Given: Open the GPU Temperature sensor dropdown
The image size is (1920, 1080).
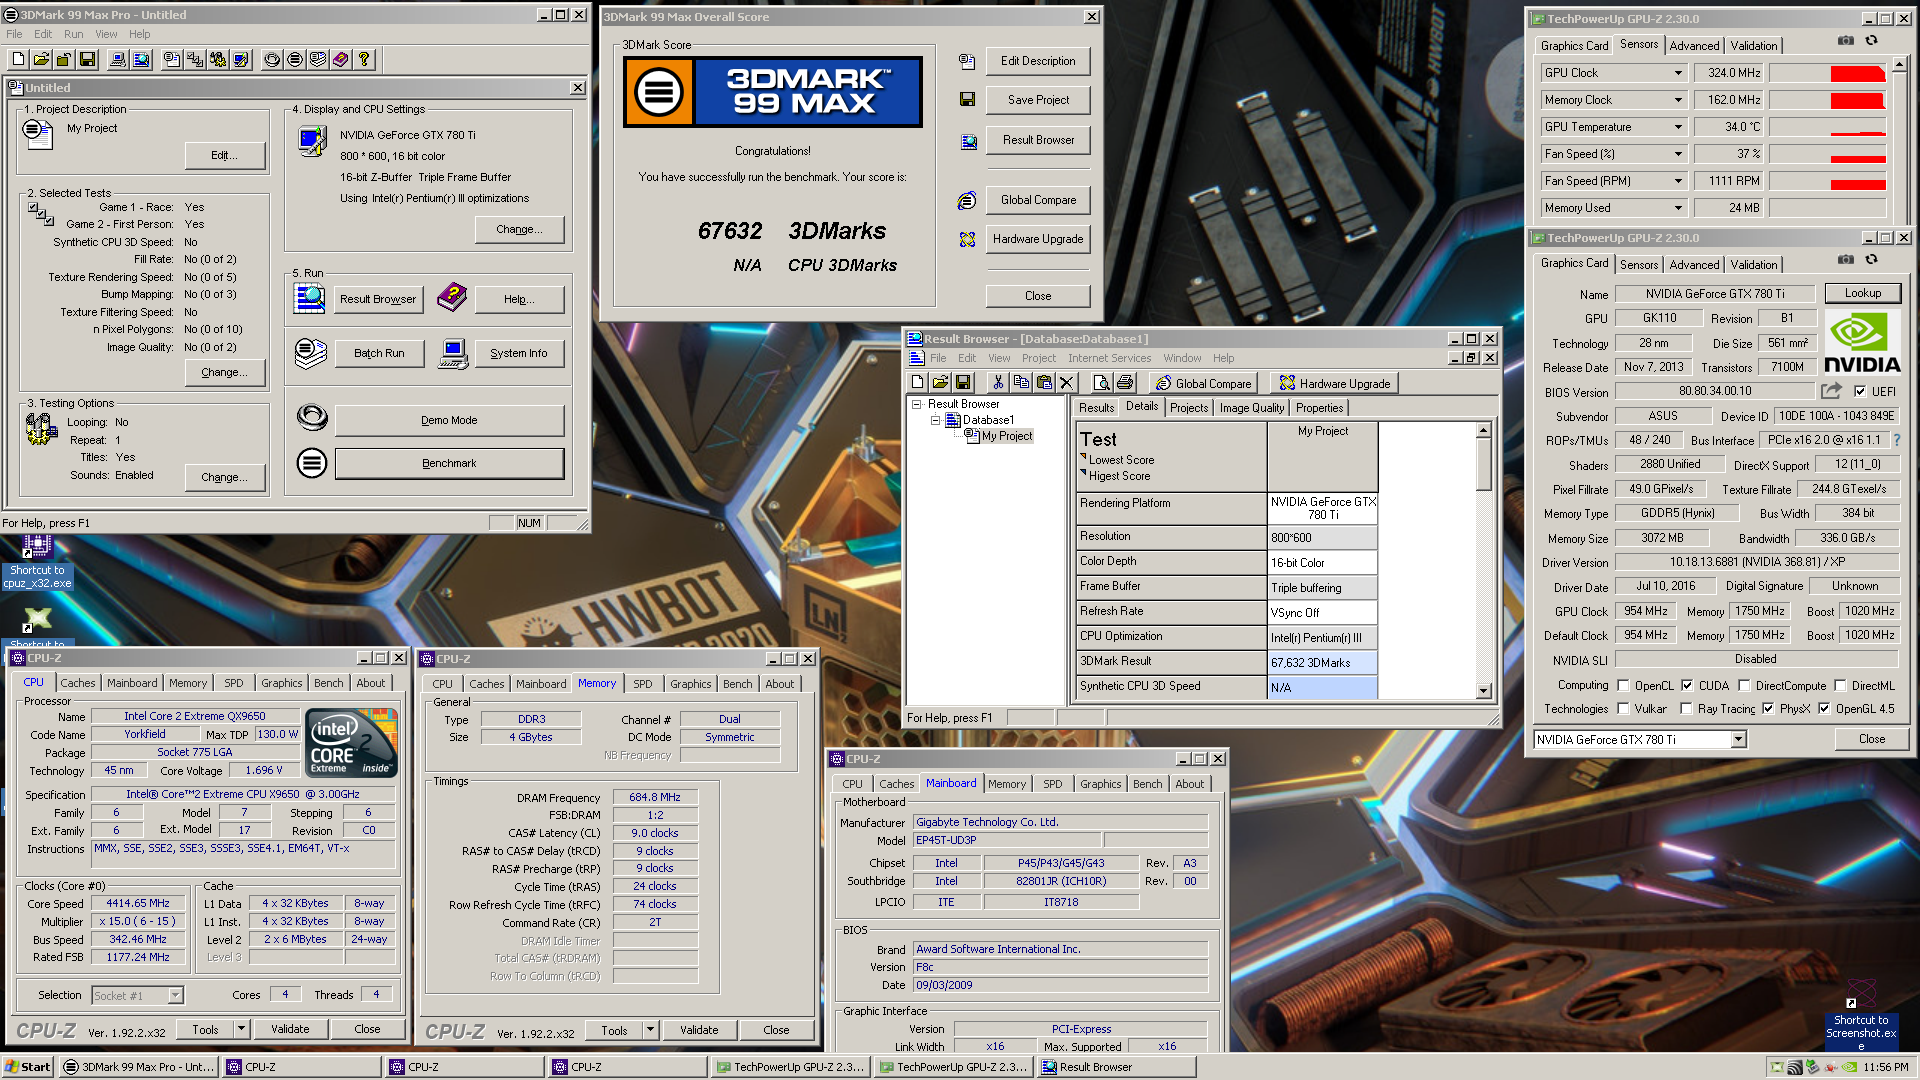Looking at the screenshot, I should tap(1678, 127).
